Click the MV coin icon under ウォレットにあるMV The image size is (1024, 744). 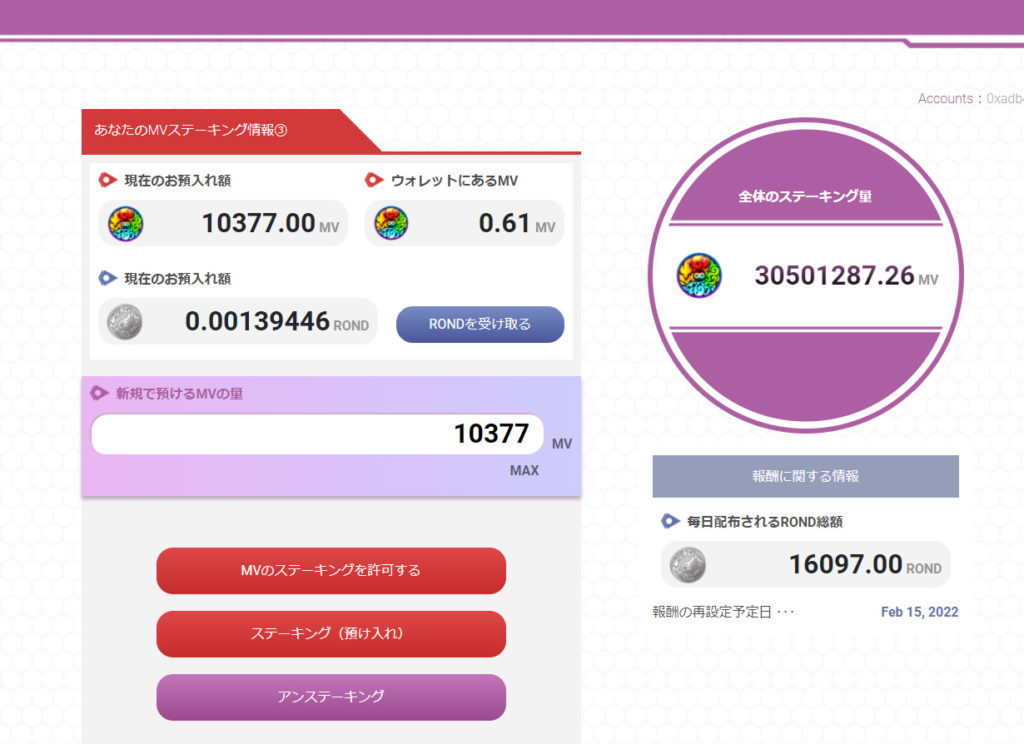tap(390, 223)
